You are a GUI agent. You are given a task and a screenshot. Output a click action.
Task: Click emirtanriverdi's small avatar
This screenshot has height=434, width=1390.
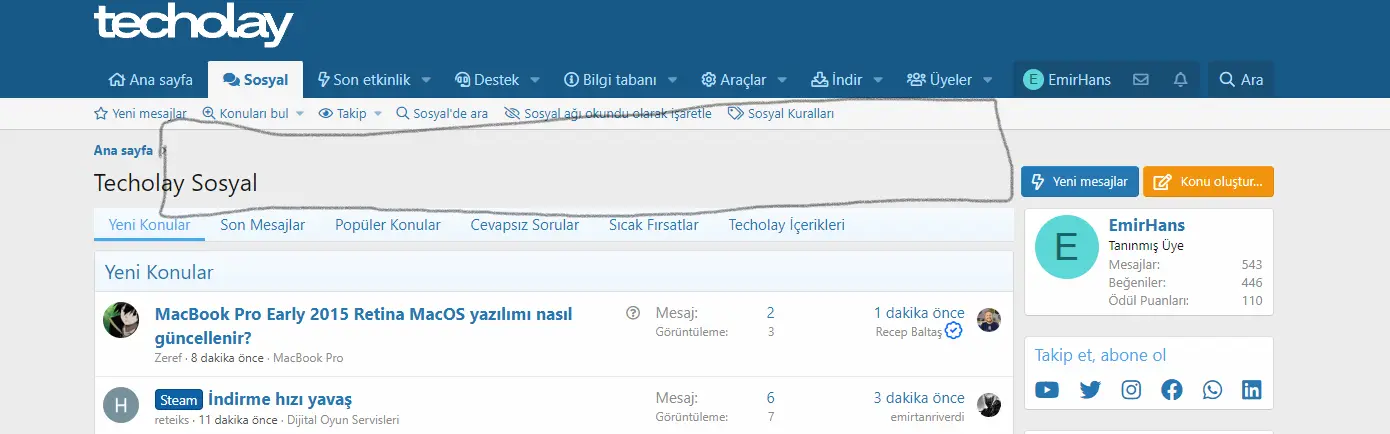989,405
